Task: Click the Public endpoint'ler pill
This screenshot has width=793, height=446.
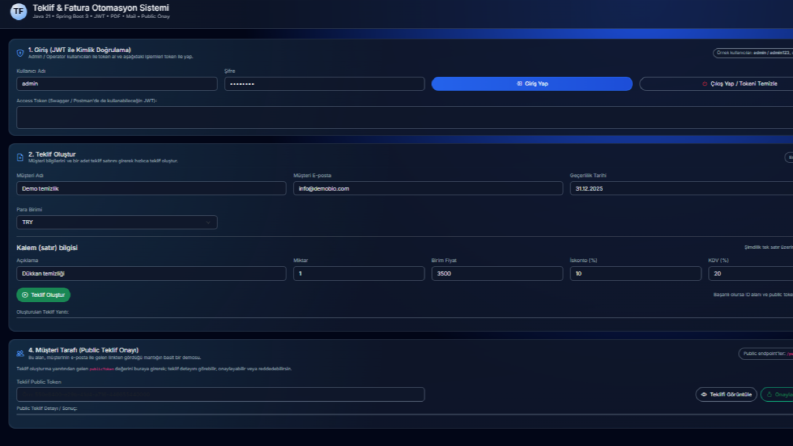Action: pyautogui.click(x=766, y=353)
